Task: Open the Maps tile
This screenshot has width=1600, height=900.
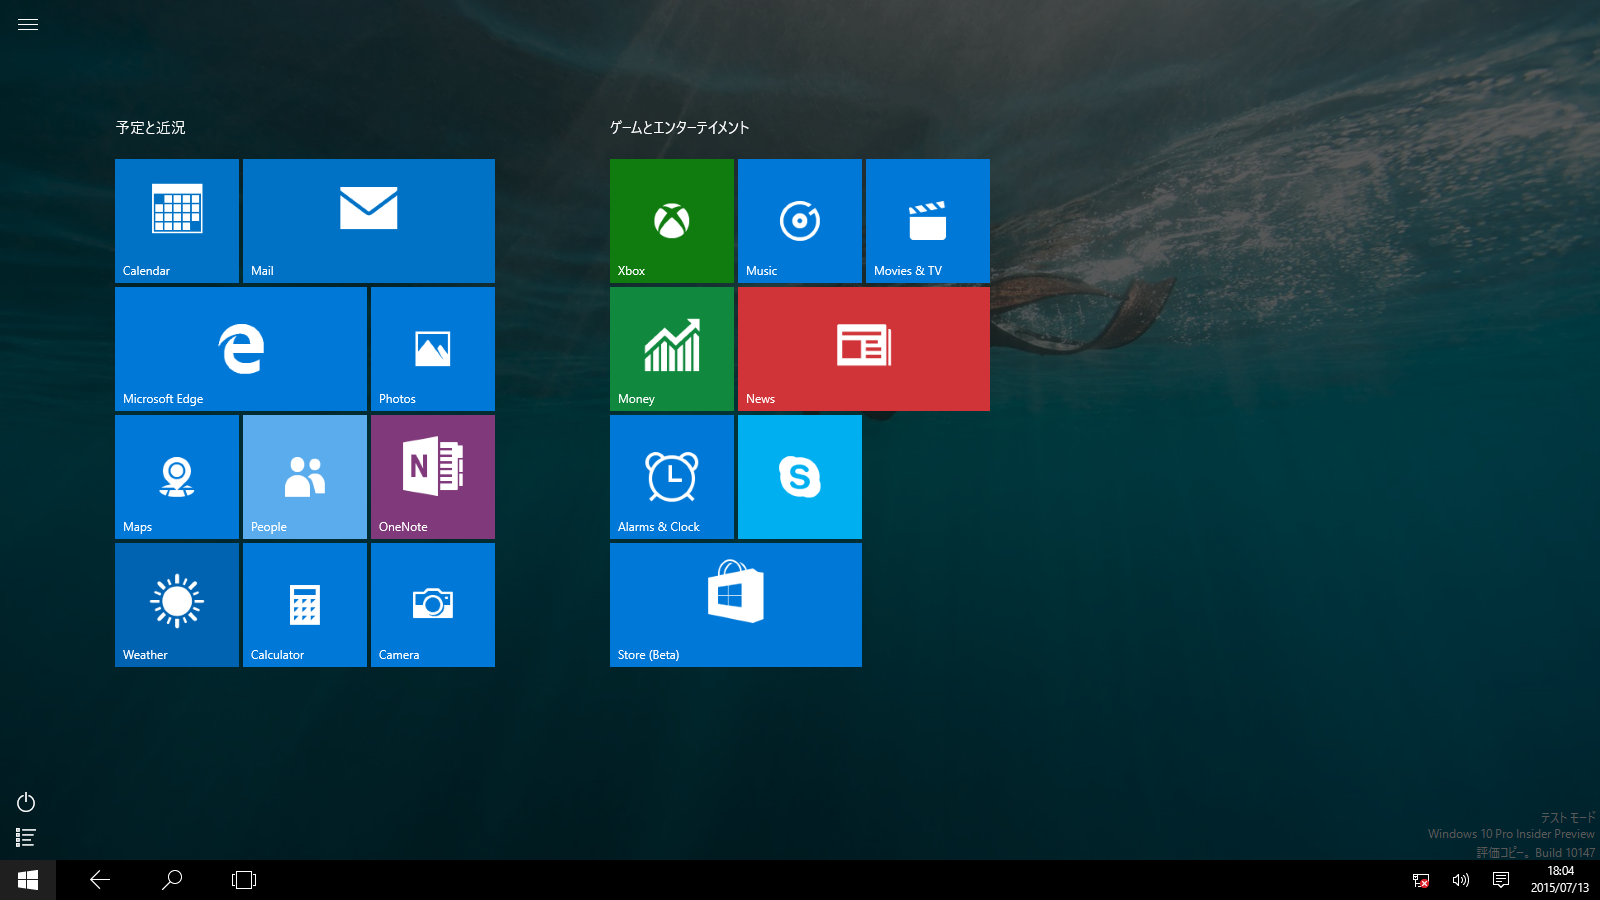Action: [x=177, y=477]
